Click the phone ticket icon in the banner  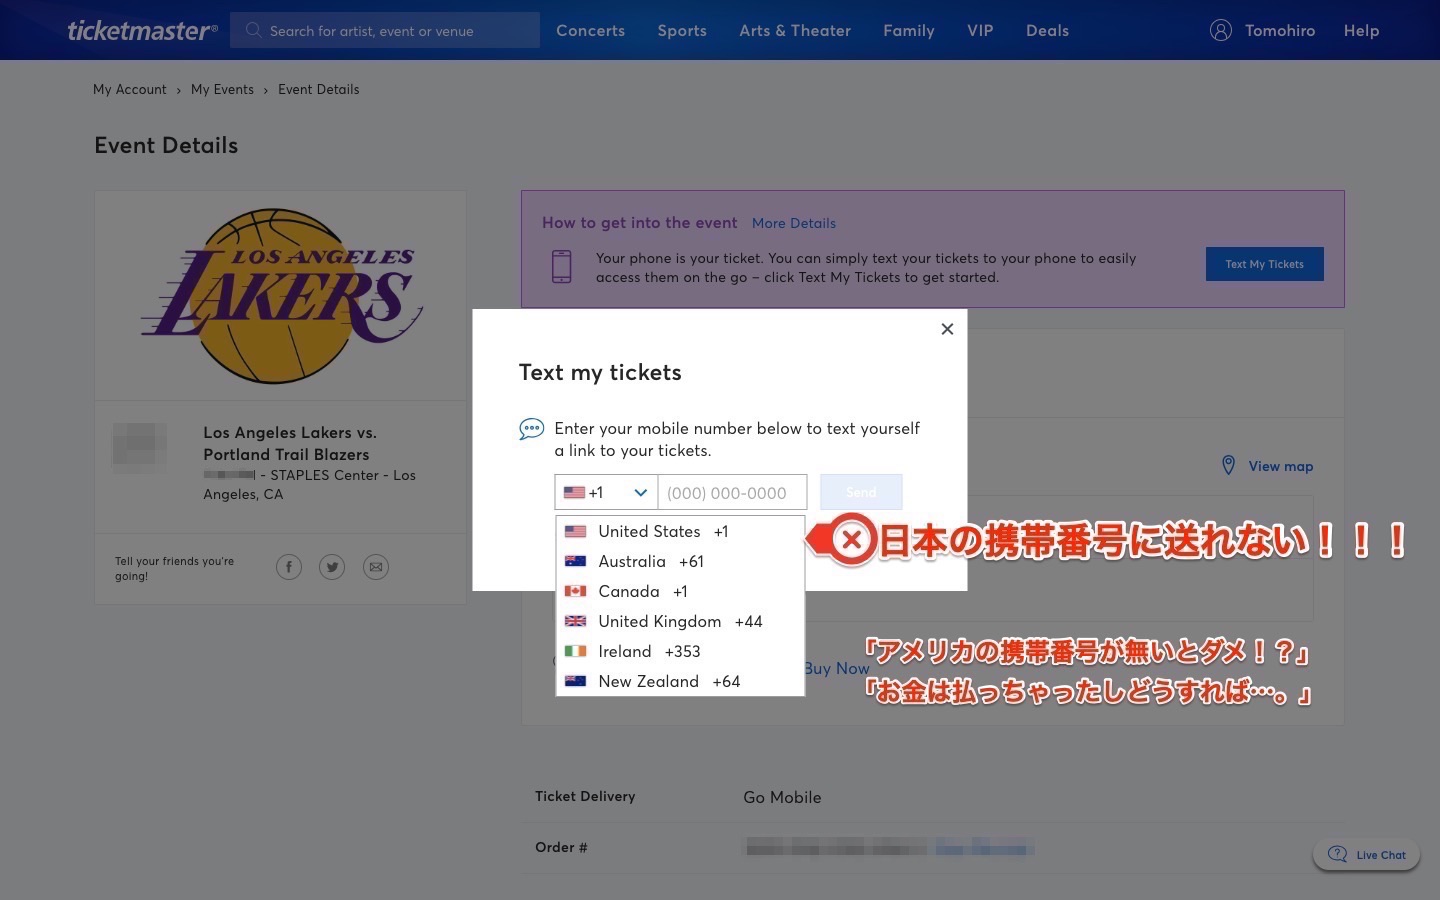[562, 266]
